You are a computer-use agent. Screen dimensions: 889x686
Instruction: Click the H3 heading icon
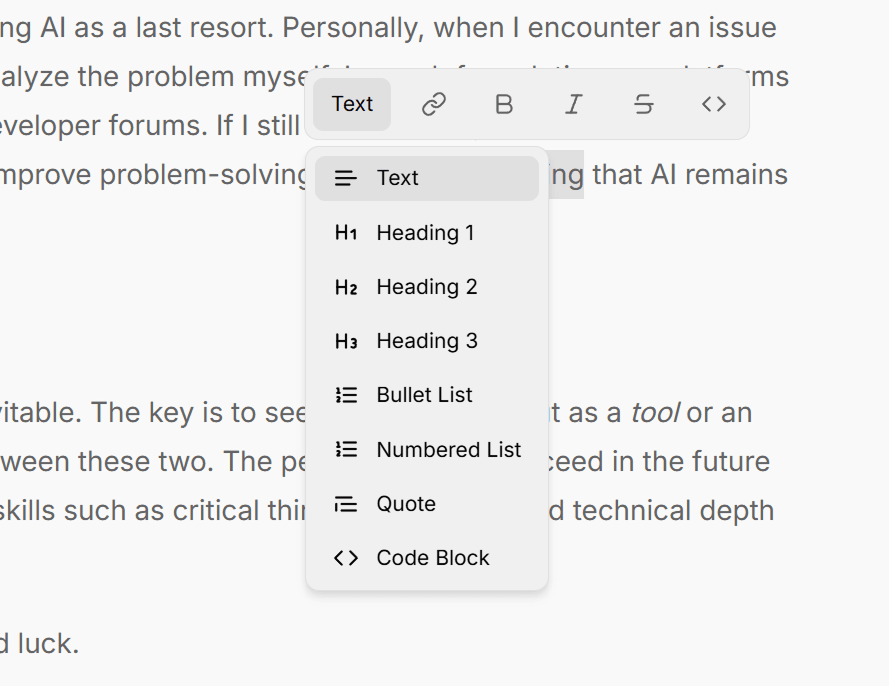tap(346, 341)
